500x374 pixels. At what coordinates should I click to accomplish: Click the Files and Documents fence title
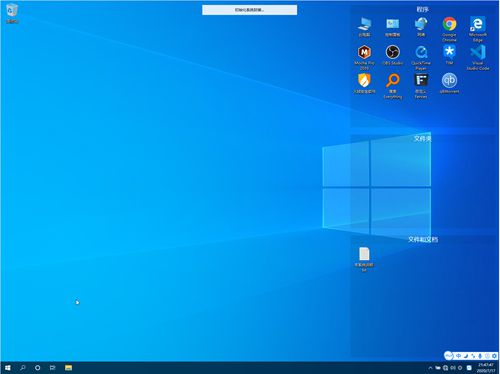pos(423,239)
